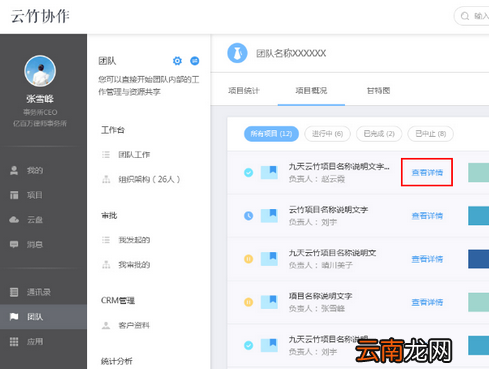Click the hierarchy icon beside 我审批的
The image size is (489, 379).
point(106,265)
